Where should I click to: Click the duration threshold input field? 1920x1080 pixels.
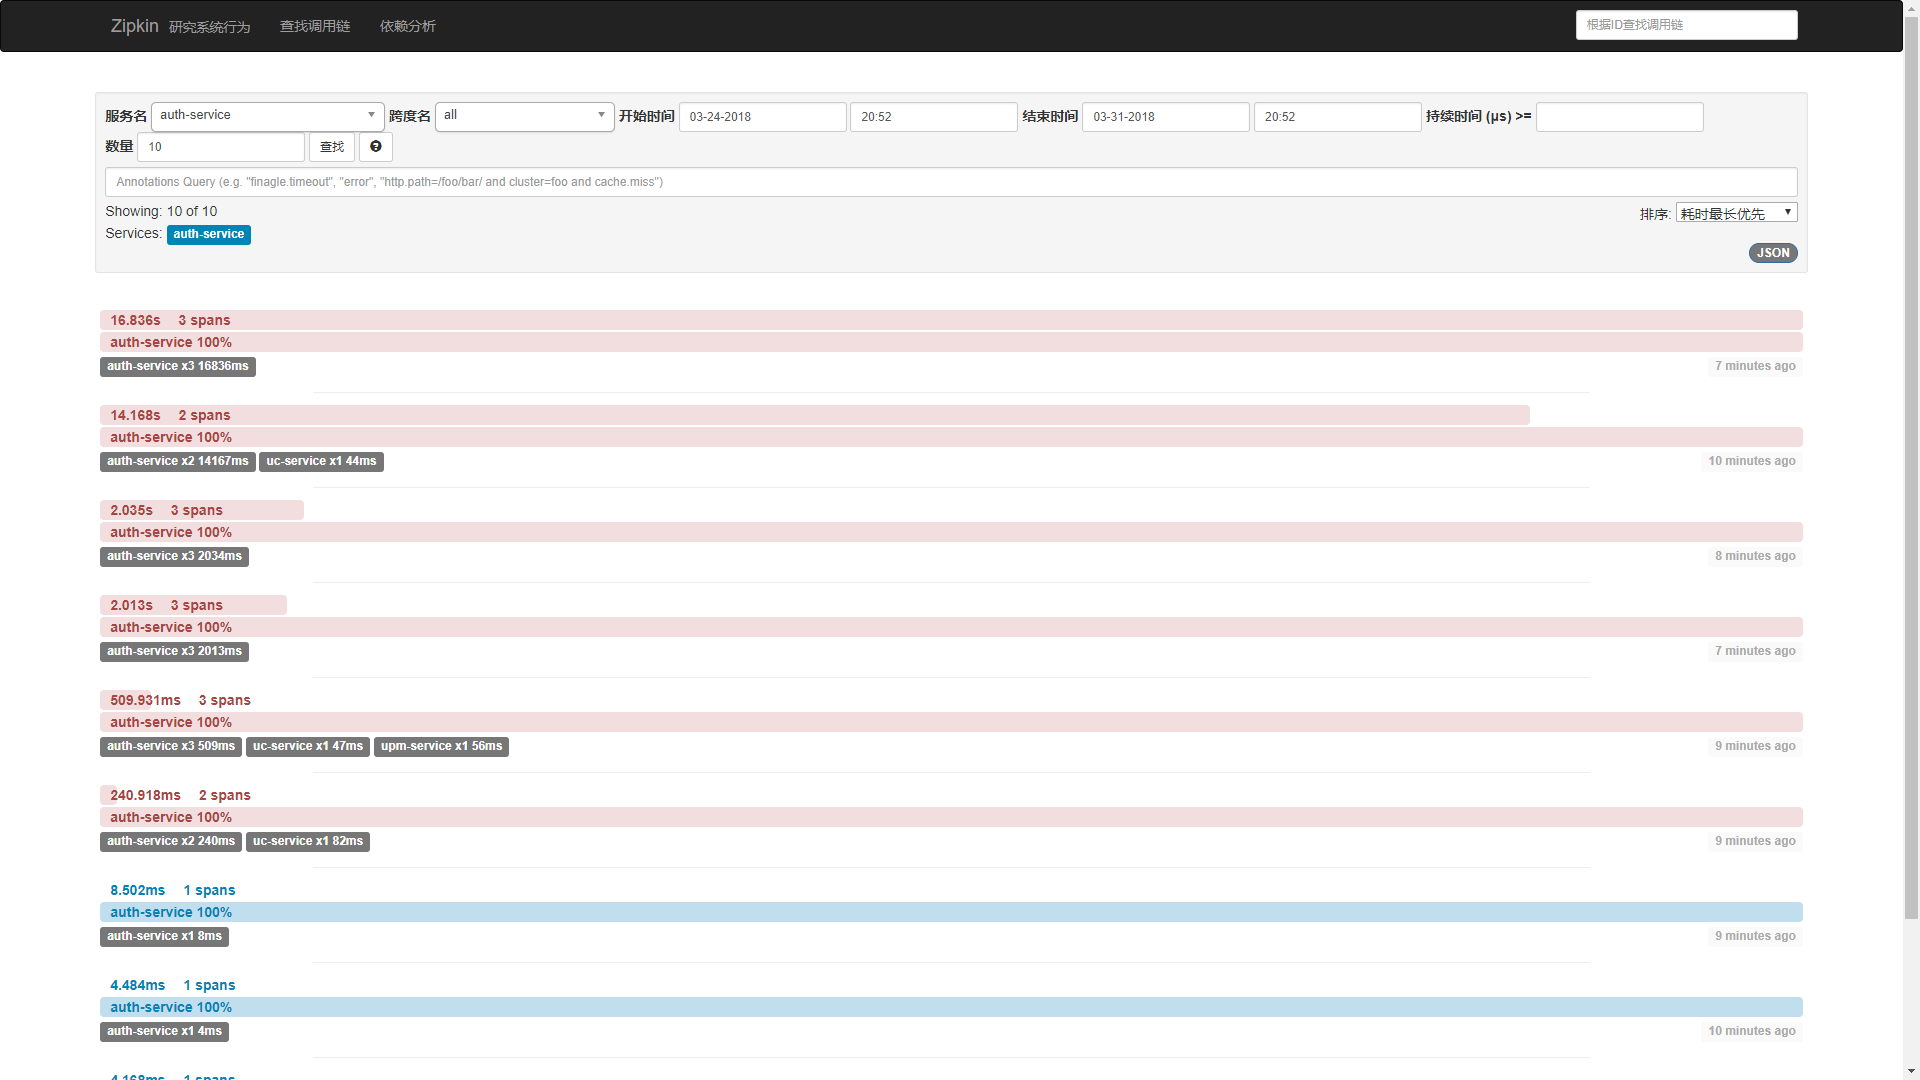click(1619, 117)
